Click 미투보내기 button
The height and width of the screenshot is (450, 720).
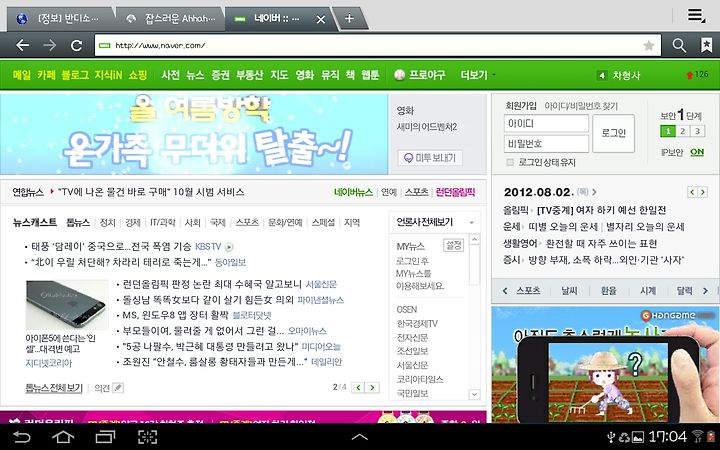430,158
